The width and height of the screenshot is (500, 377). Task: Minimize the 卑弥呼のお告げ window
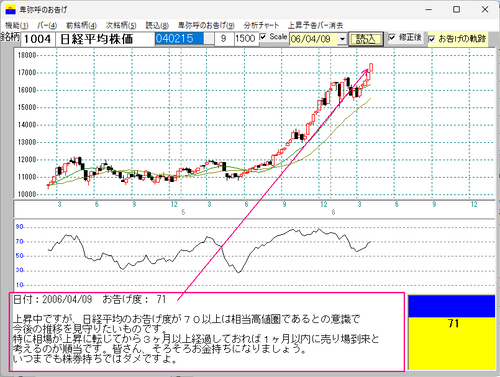coord(429,10)
